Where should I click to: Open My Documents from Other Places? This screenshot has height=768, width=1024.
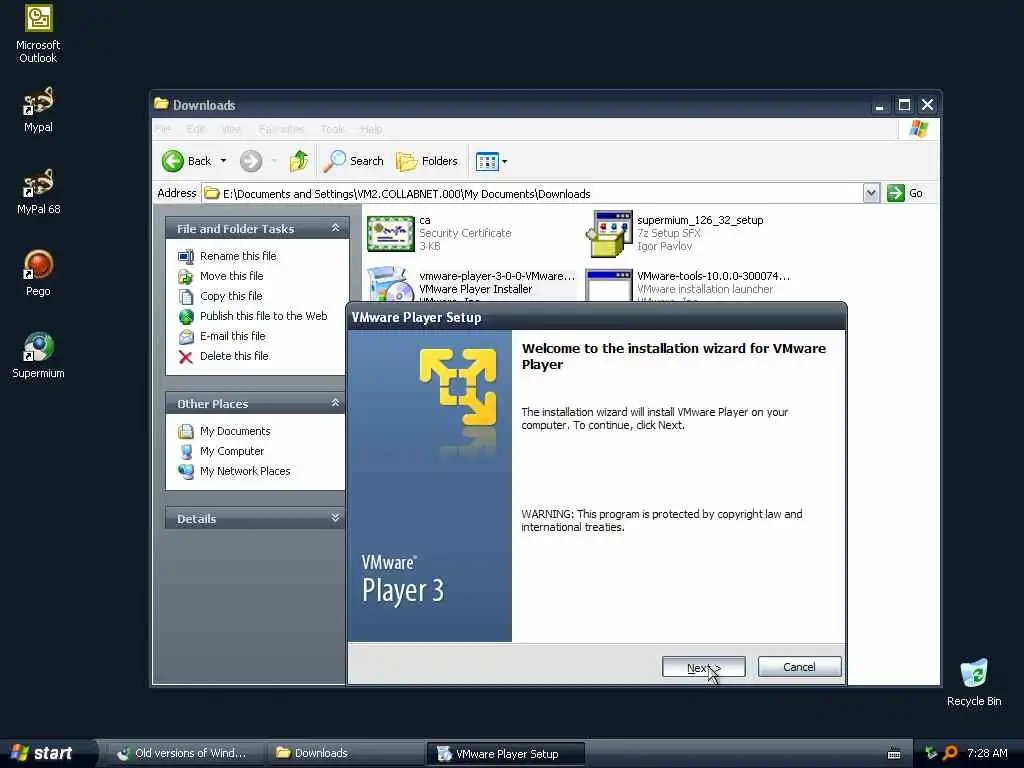coord(234,431)
